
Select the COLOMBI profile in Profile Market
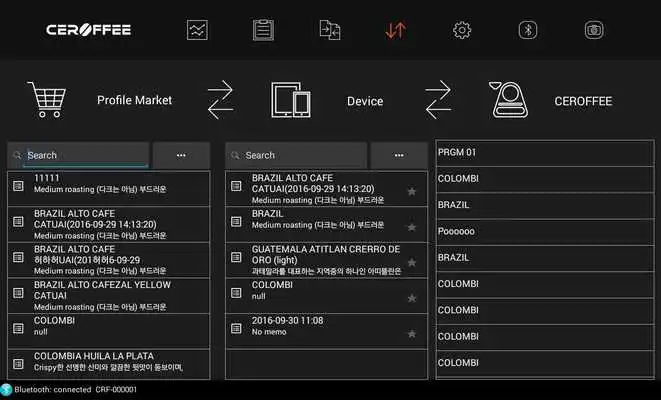(x=109, y=331)
